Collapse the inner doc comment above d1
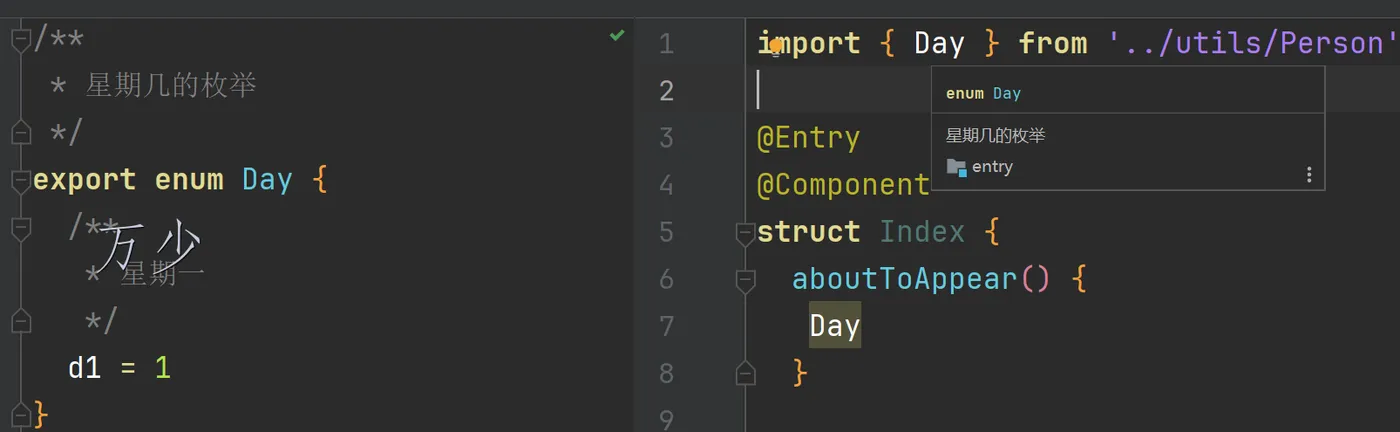Image resolution: width=1400 pixels, height=432 pixels. tap(20, 228)
